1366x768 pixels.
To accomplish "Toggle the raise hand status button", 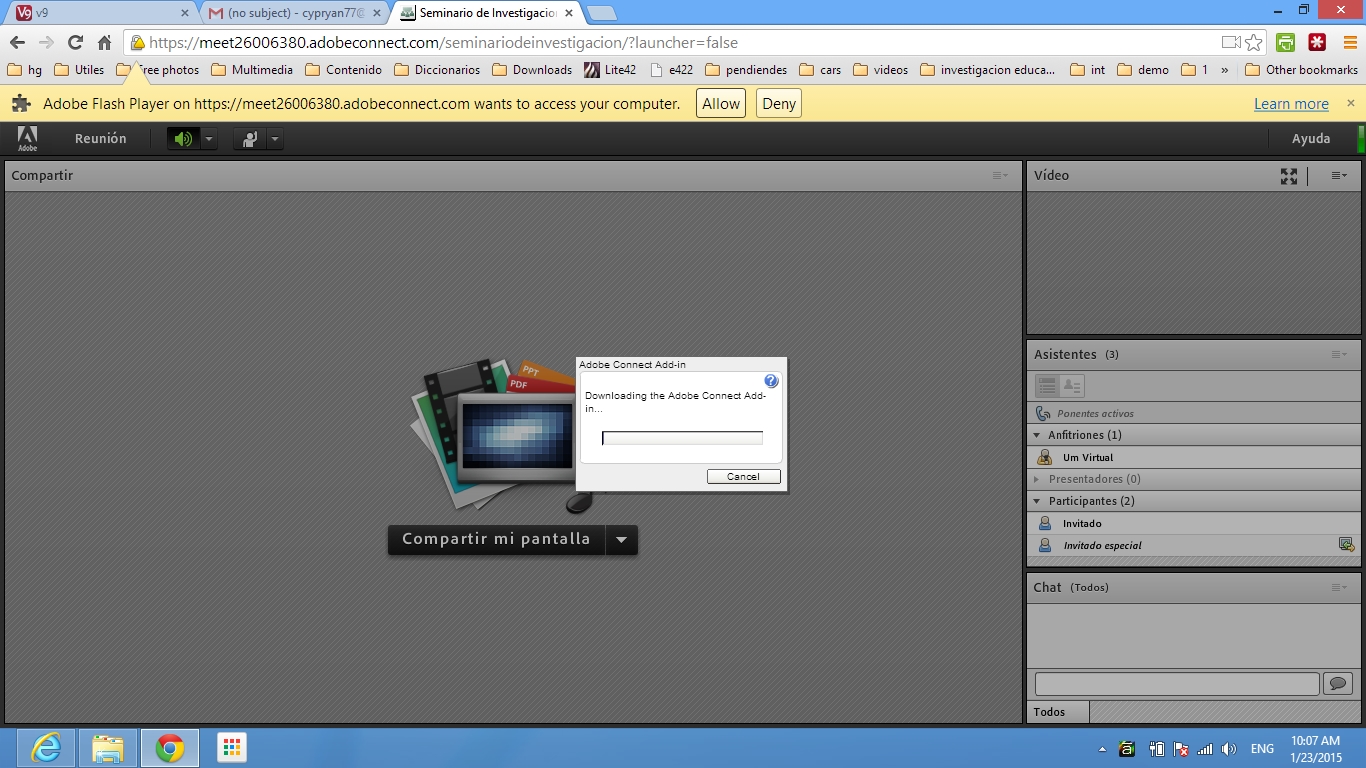I will [x=249, y=139].
